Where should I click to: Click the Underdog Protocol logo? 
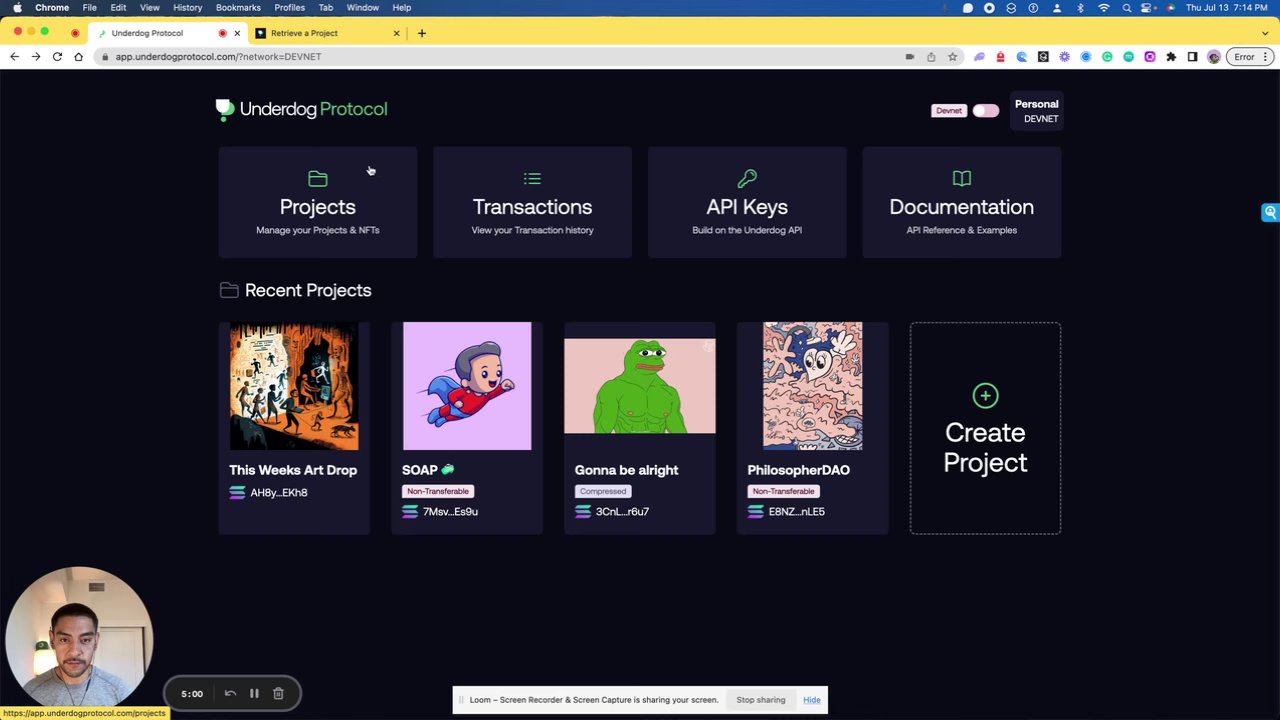point(301,109)
